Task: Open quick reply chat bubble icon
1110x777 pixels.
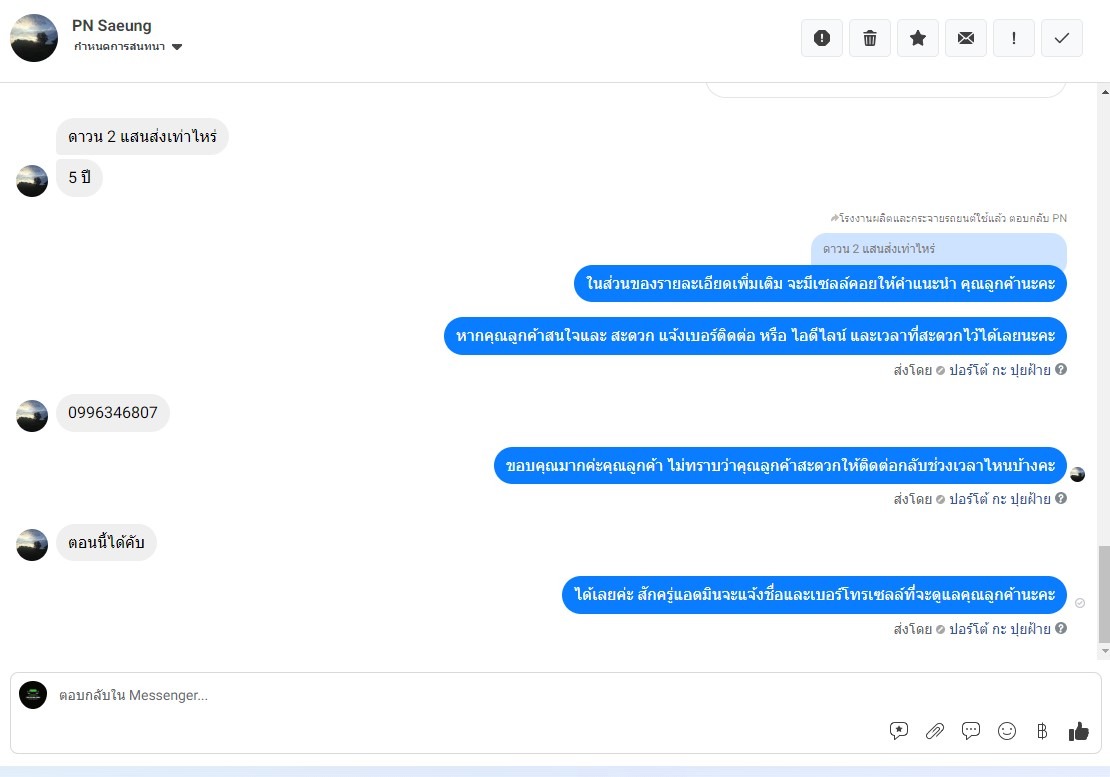Action: click(x=971, y=731)
